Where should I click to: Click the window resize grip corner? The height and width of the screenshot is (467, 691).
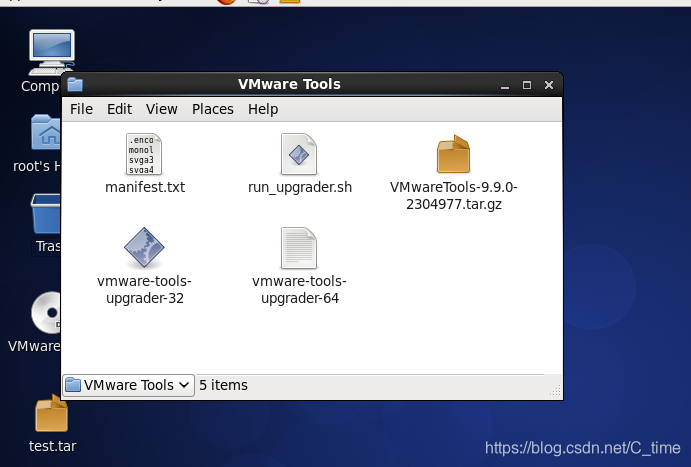(555, 390)
